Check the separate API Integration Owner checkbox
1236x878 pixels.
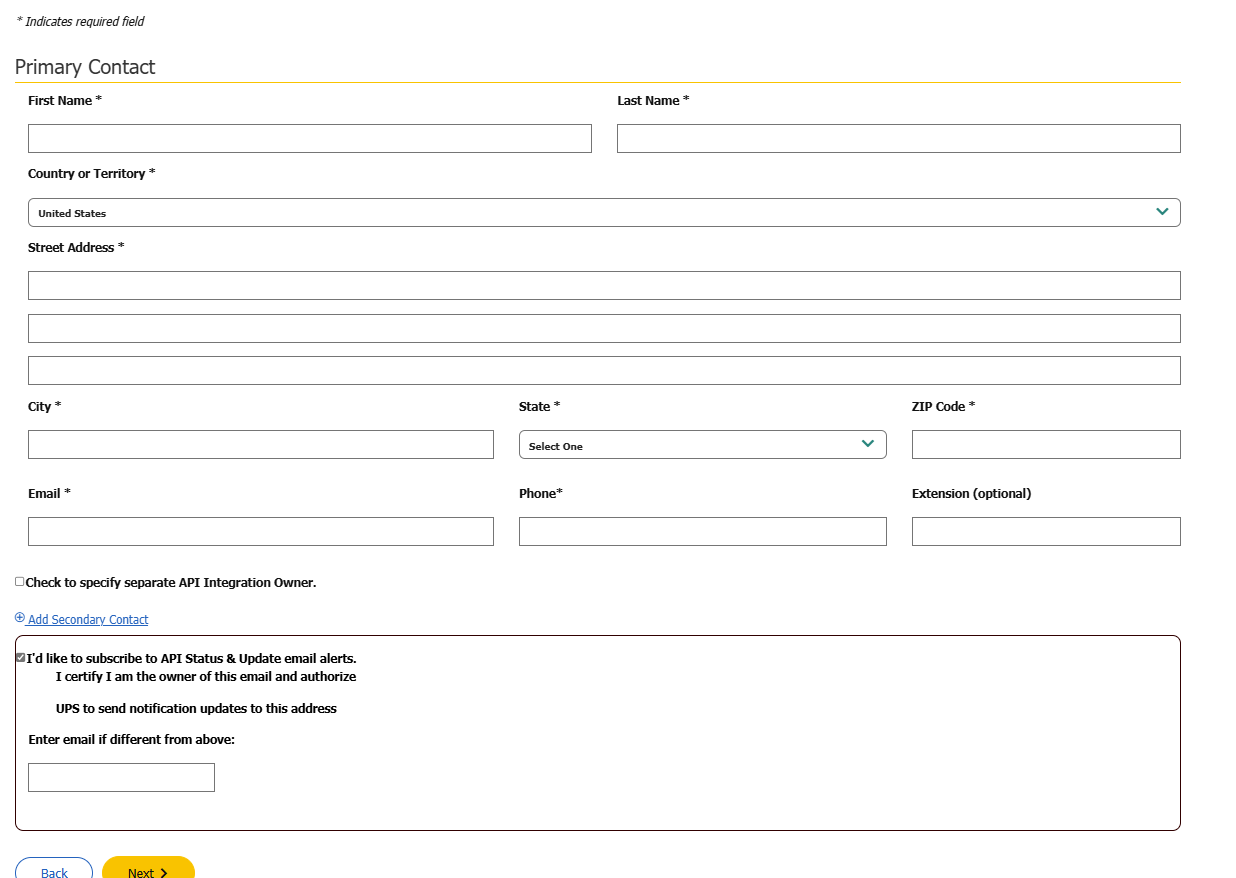20,581
